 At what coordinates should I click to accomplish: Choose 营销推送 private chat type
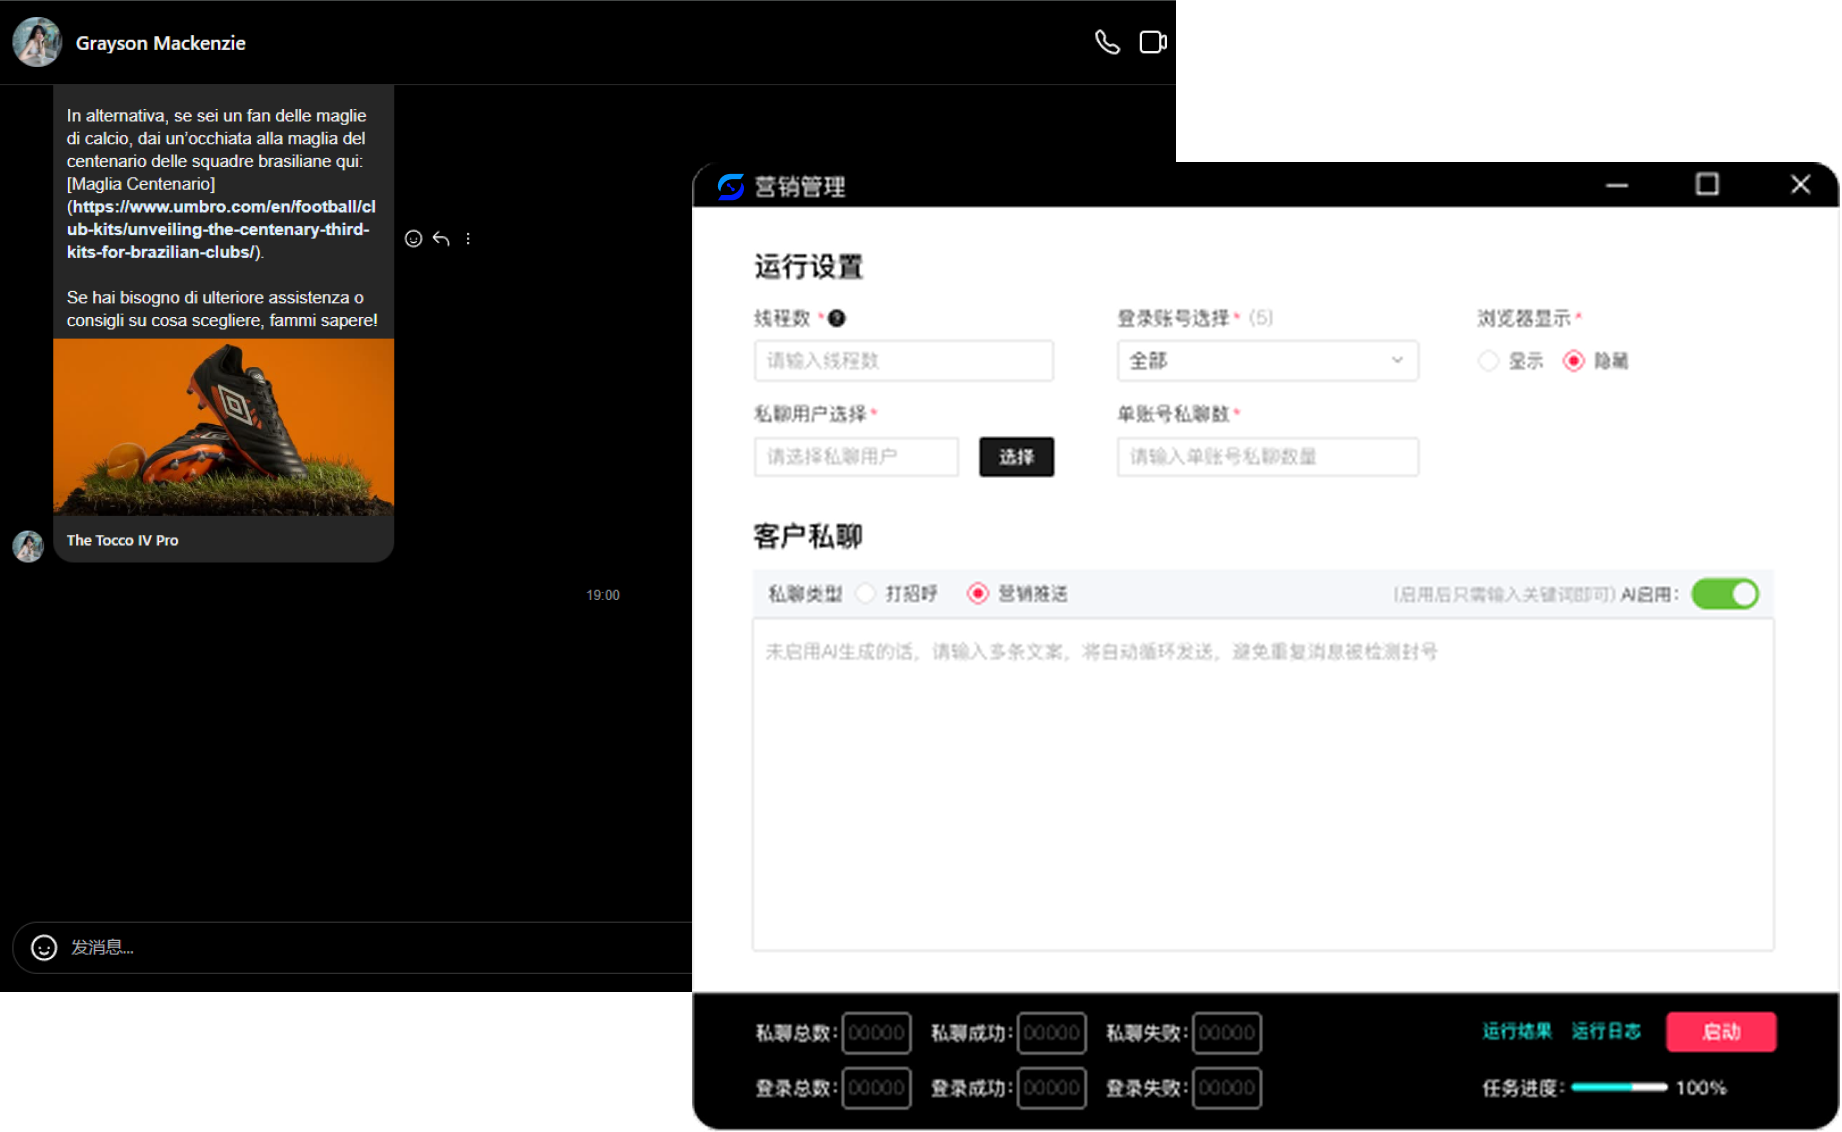pos(978,594)
